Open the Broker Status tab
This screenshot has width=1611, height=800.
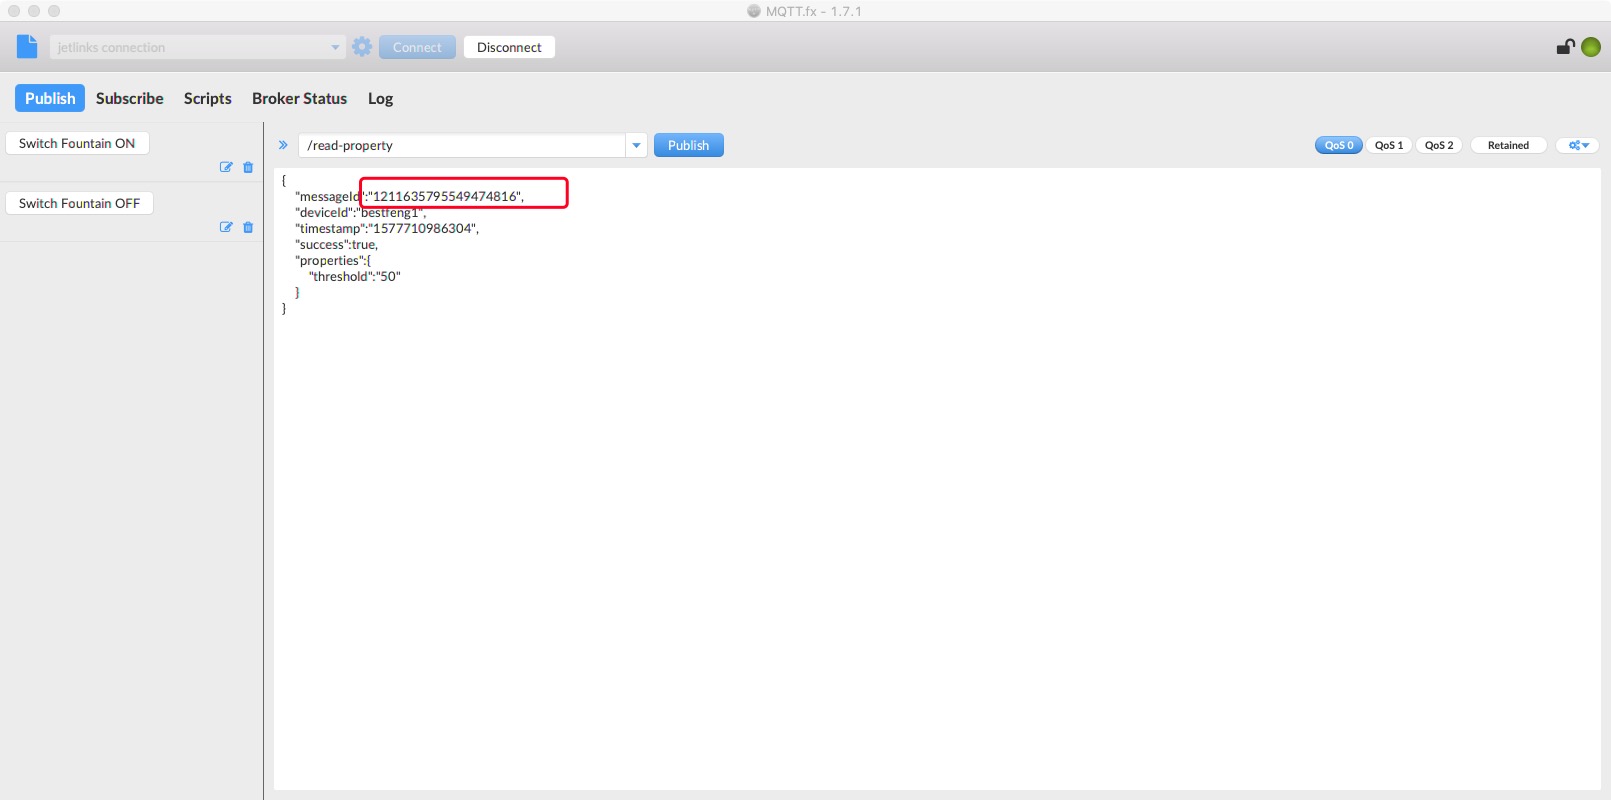[x=299, y=98]
